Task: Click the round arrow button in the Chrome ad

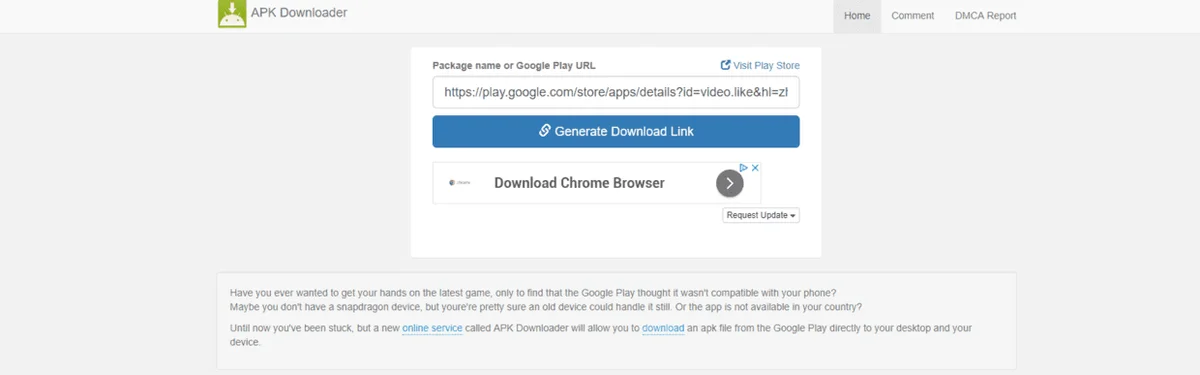Action: tap(730, 183)
